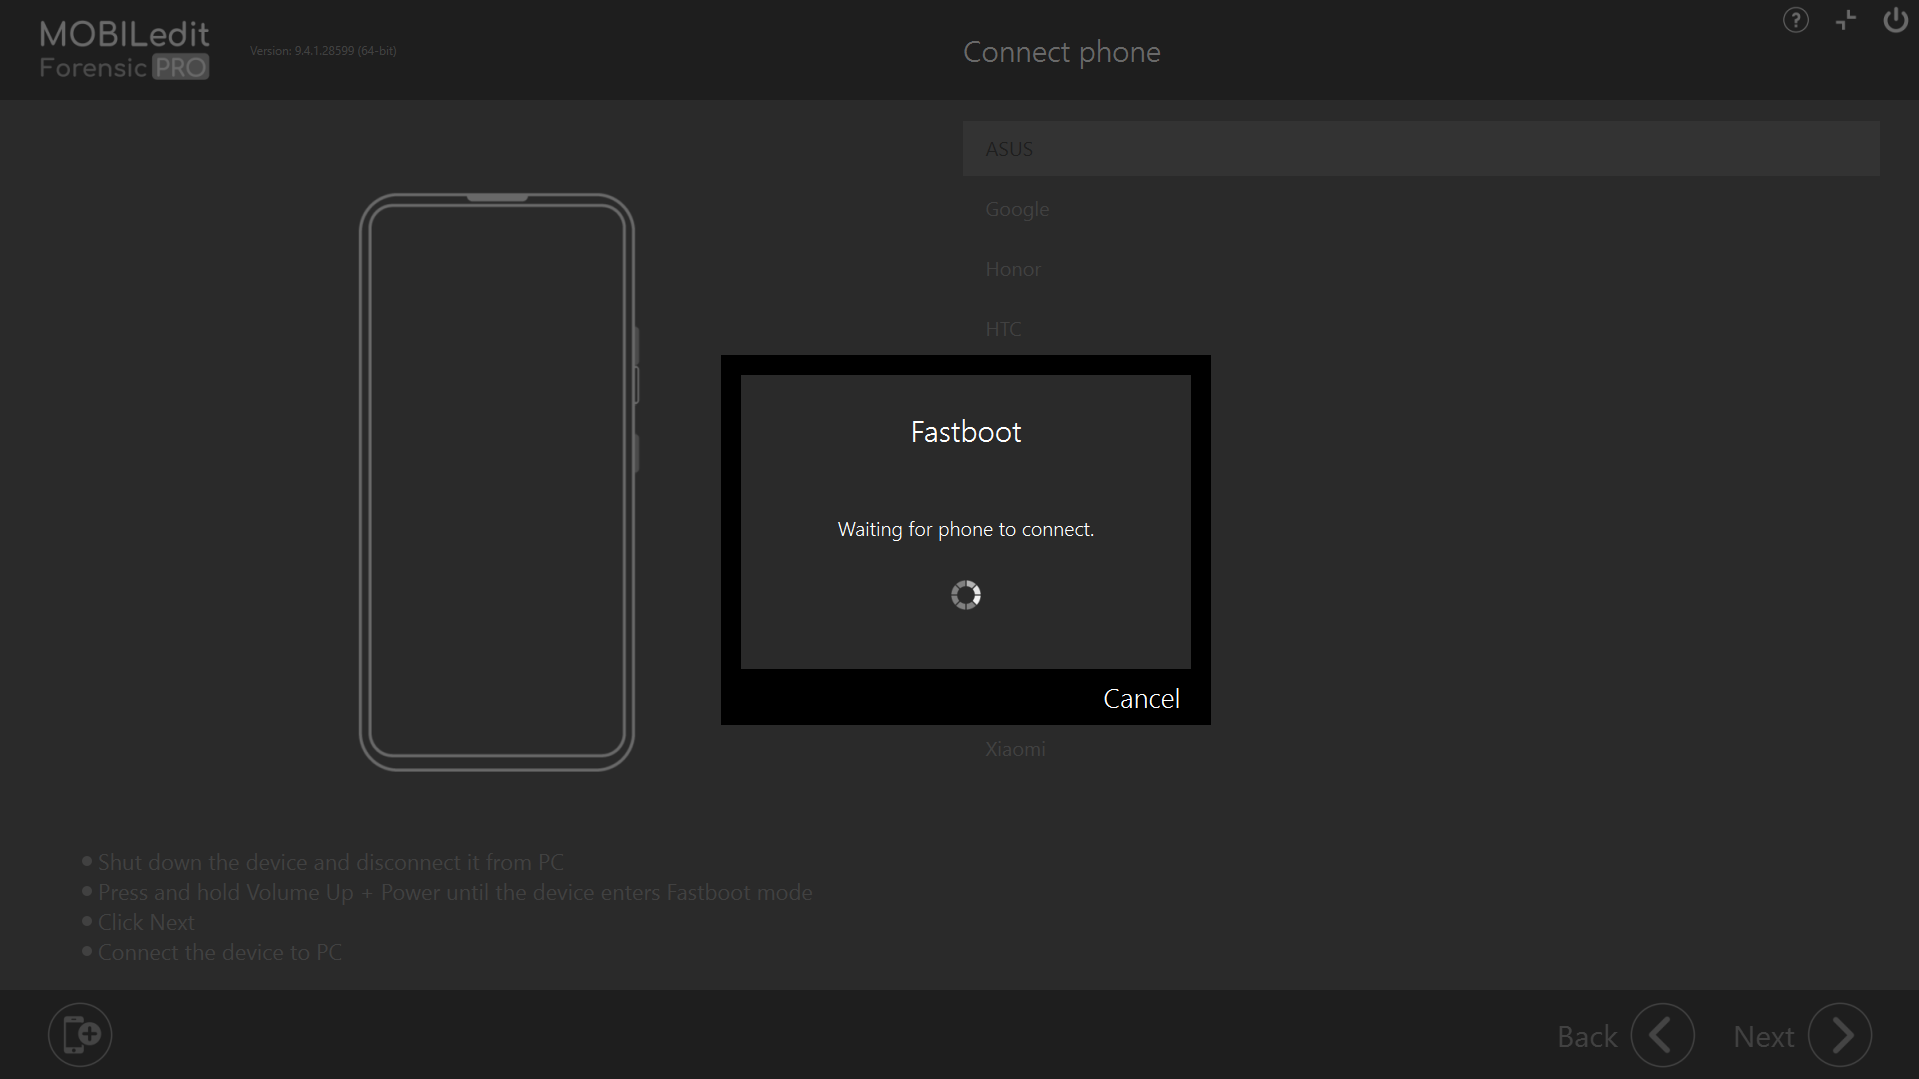Pick HTC from the manufacturer list
Screen dimensions: 1919x1079
point(1004,329)
